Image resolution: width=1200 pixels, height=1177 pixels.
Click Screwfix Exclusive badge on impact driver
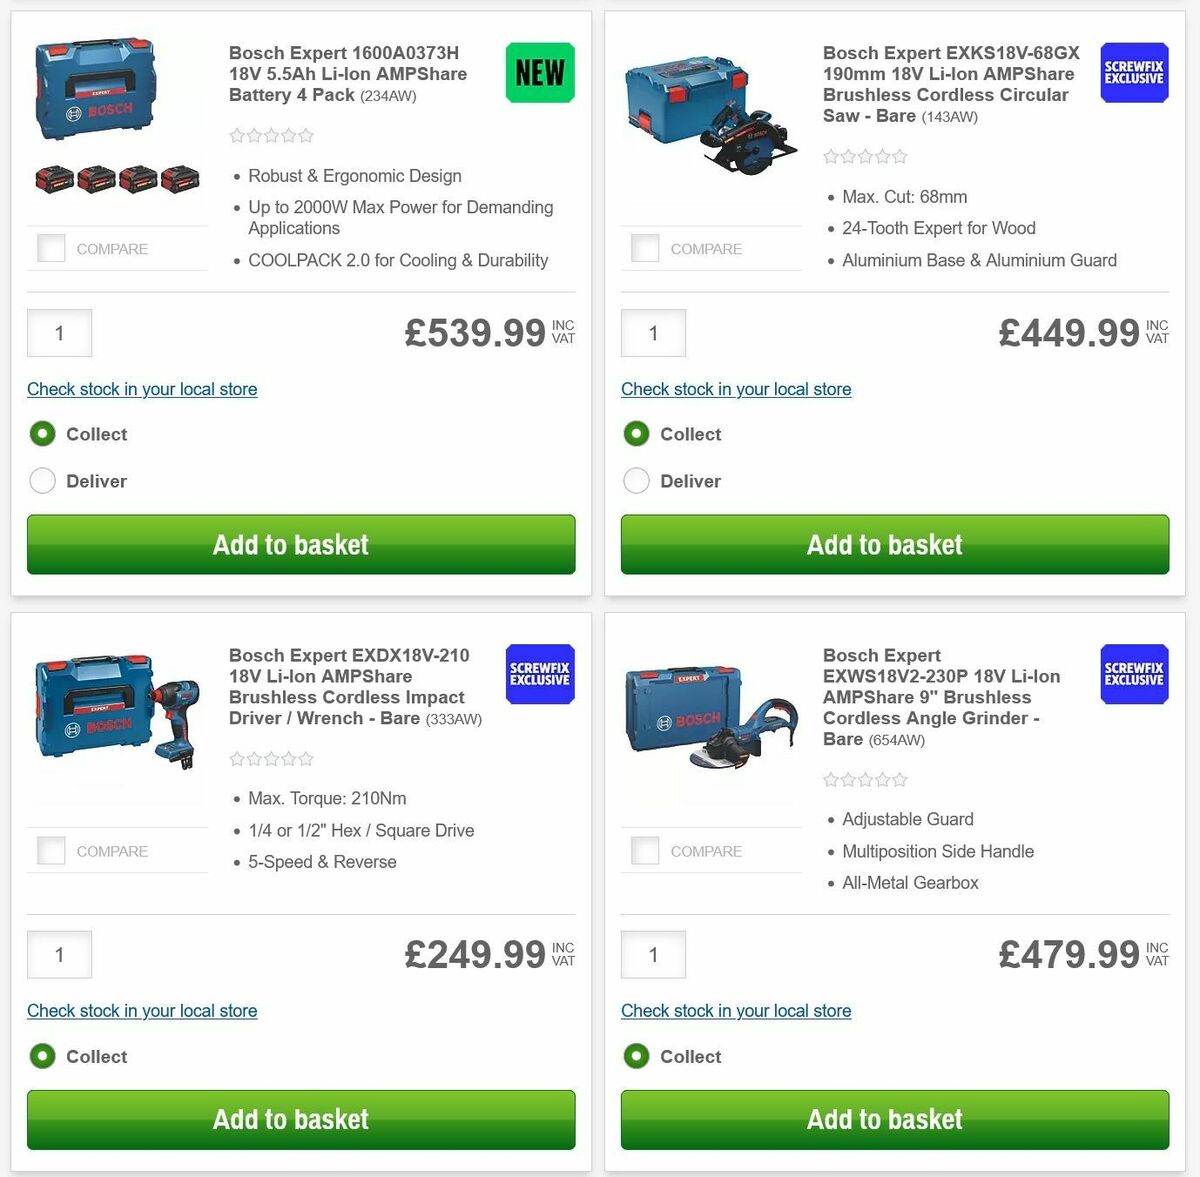(x=539, y=674)
